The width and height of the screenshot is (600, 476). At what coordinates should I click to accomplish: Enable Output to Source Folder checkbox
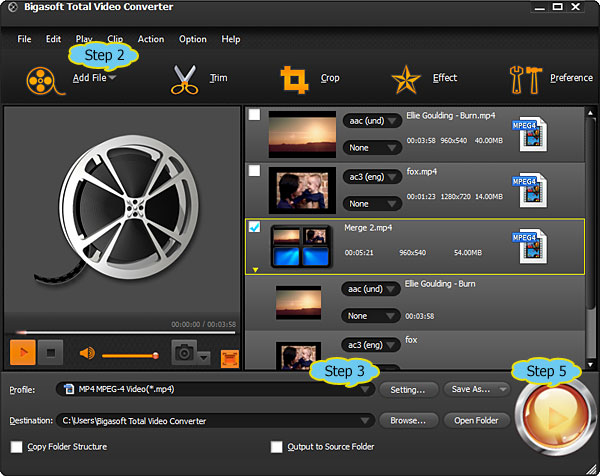point(276,447)
